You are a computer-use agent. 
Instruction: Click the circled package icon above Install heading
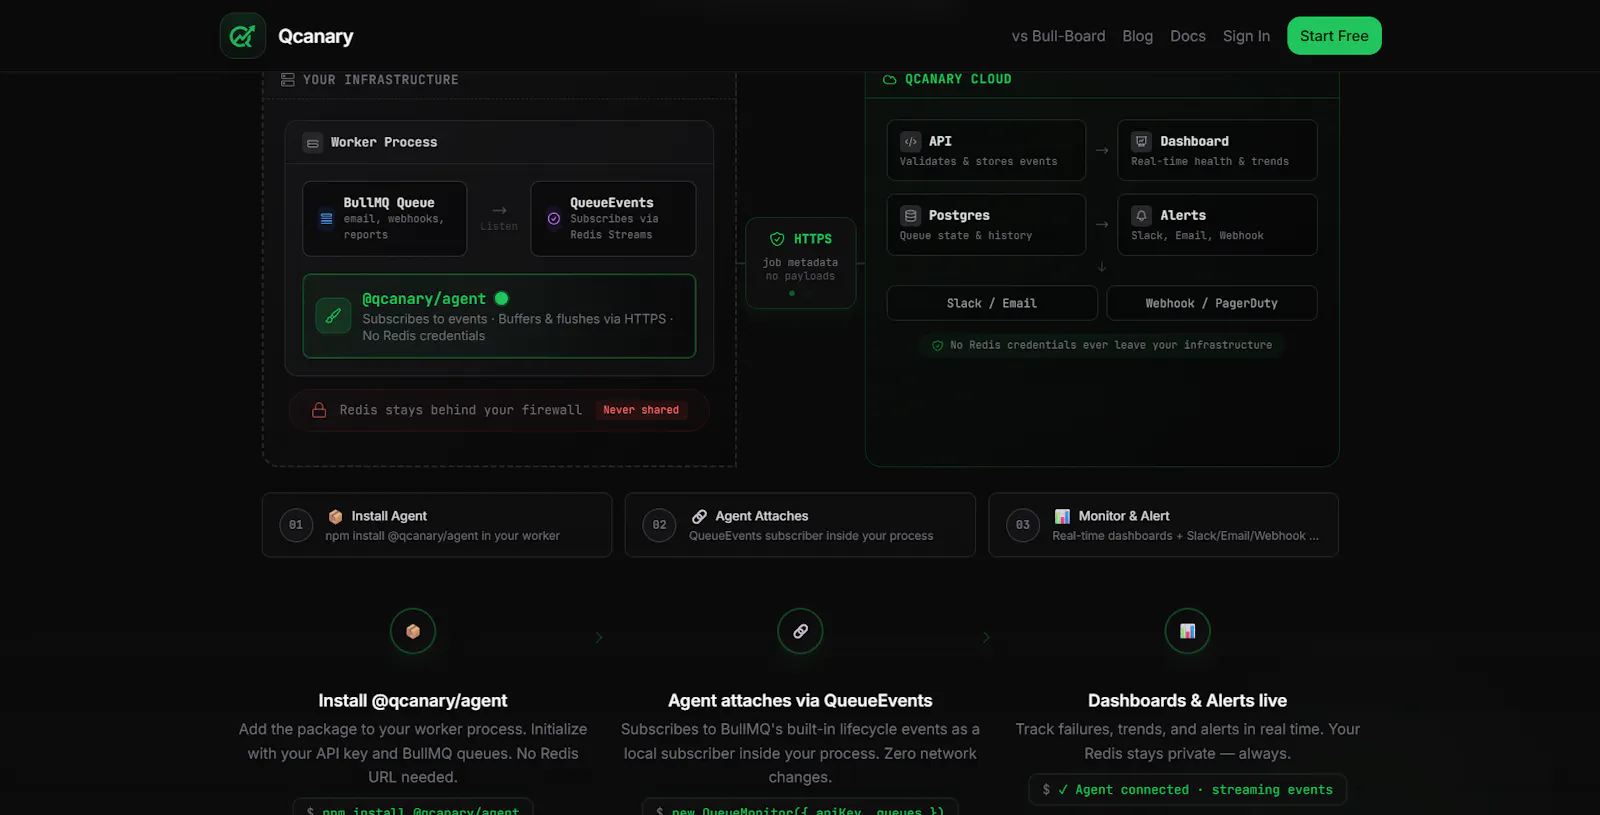coord(413,631)
